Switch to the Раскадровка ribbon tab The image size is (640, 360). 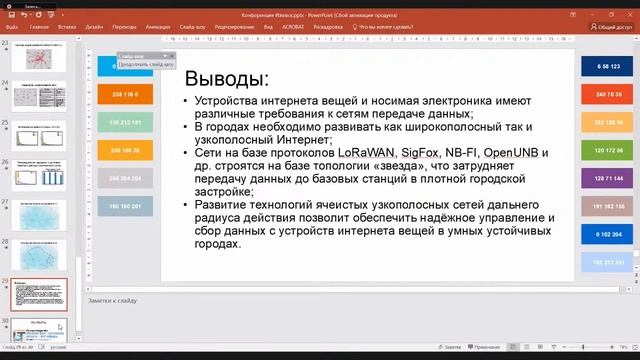(x=328, y=27)
